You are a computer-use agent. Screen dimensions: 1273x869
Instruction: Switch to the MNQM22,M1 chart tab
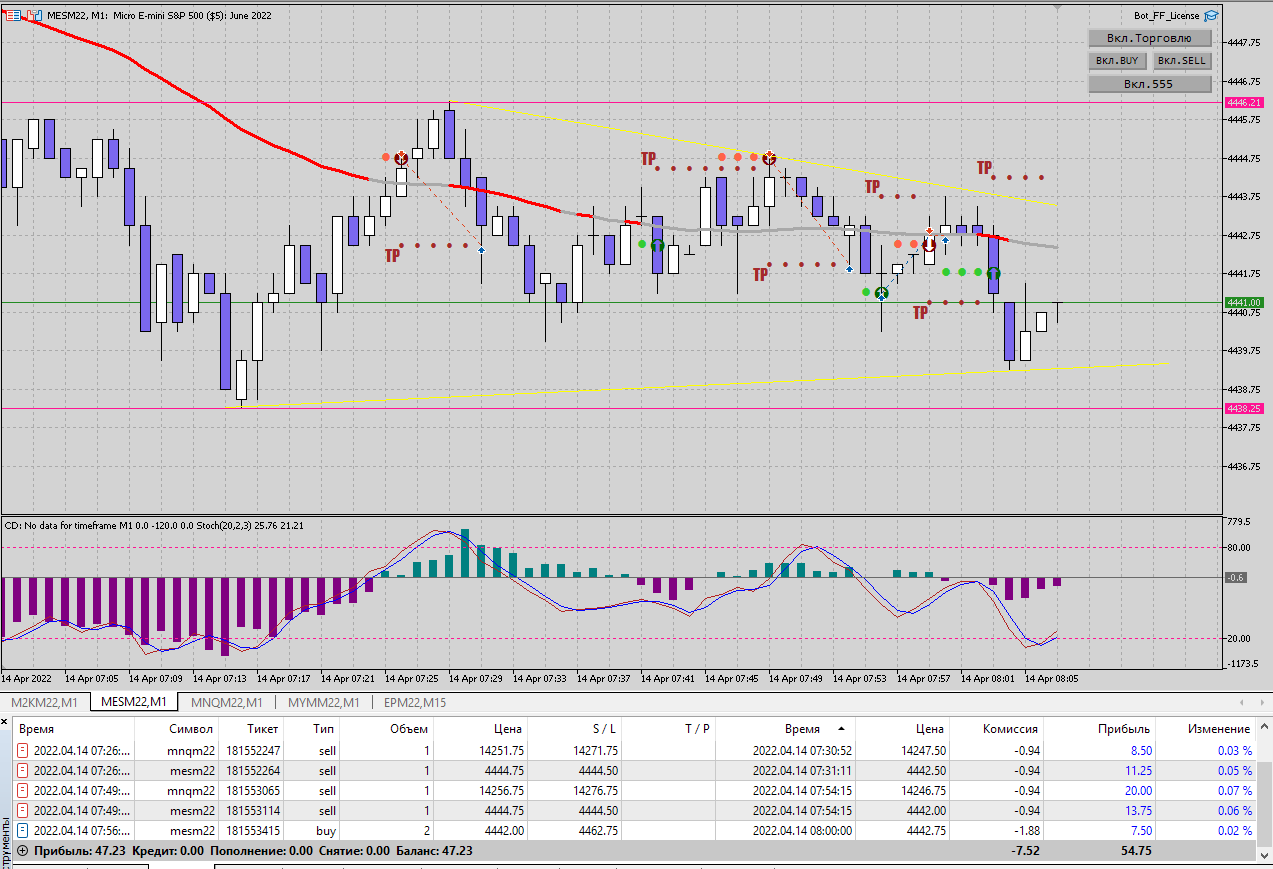[226, 702]
